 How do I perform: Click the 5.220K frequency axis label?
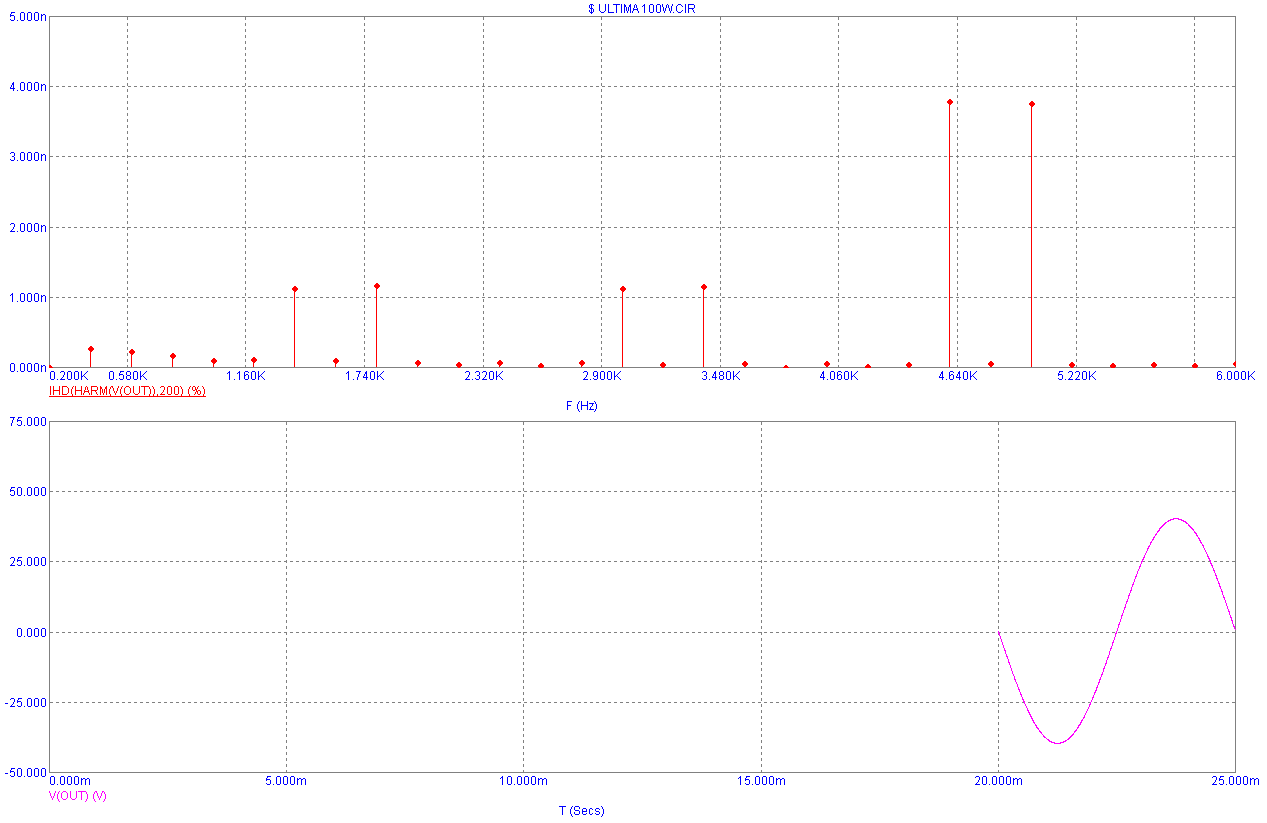pos(1076,376)
